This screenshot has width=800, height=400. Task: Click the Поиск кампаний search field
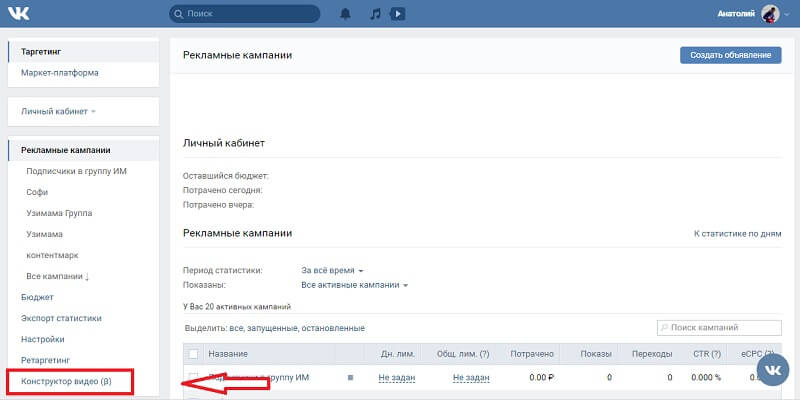click(x=719, y=328)
